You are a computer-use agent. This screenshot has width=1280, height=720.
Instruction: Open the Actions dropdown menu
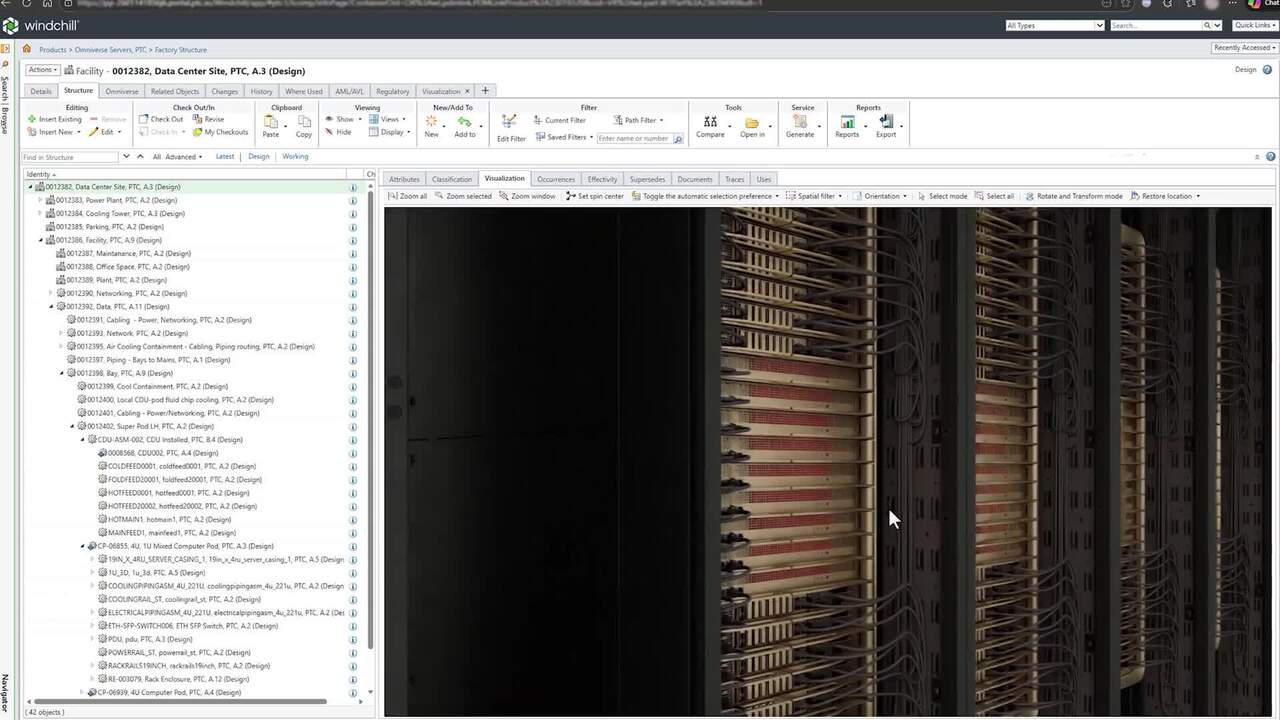point(43,70)
